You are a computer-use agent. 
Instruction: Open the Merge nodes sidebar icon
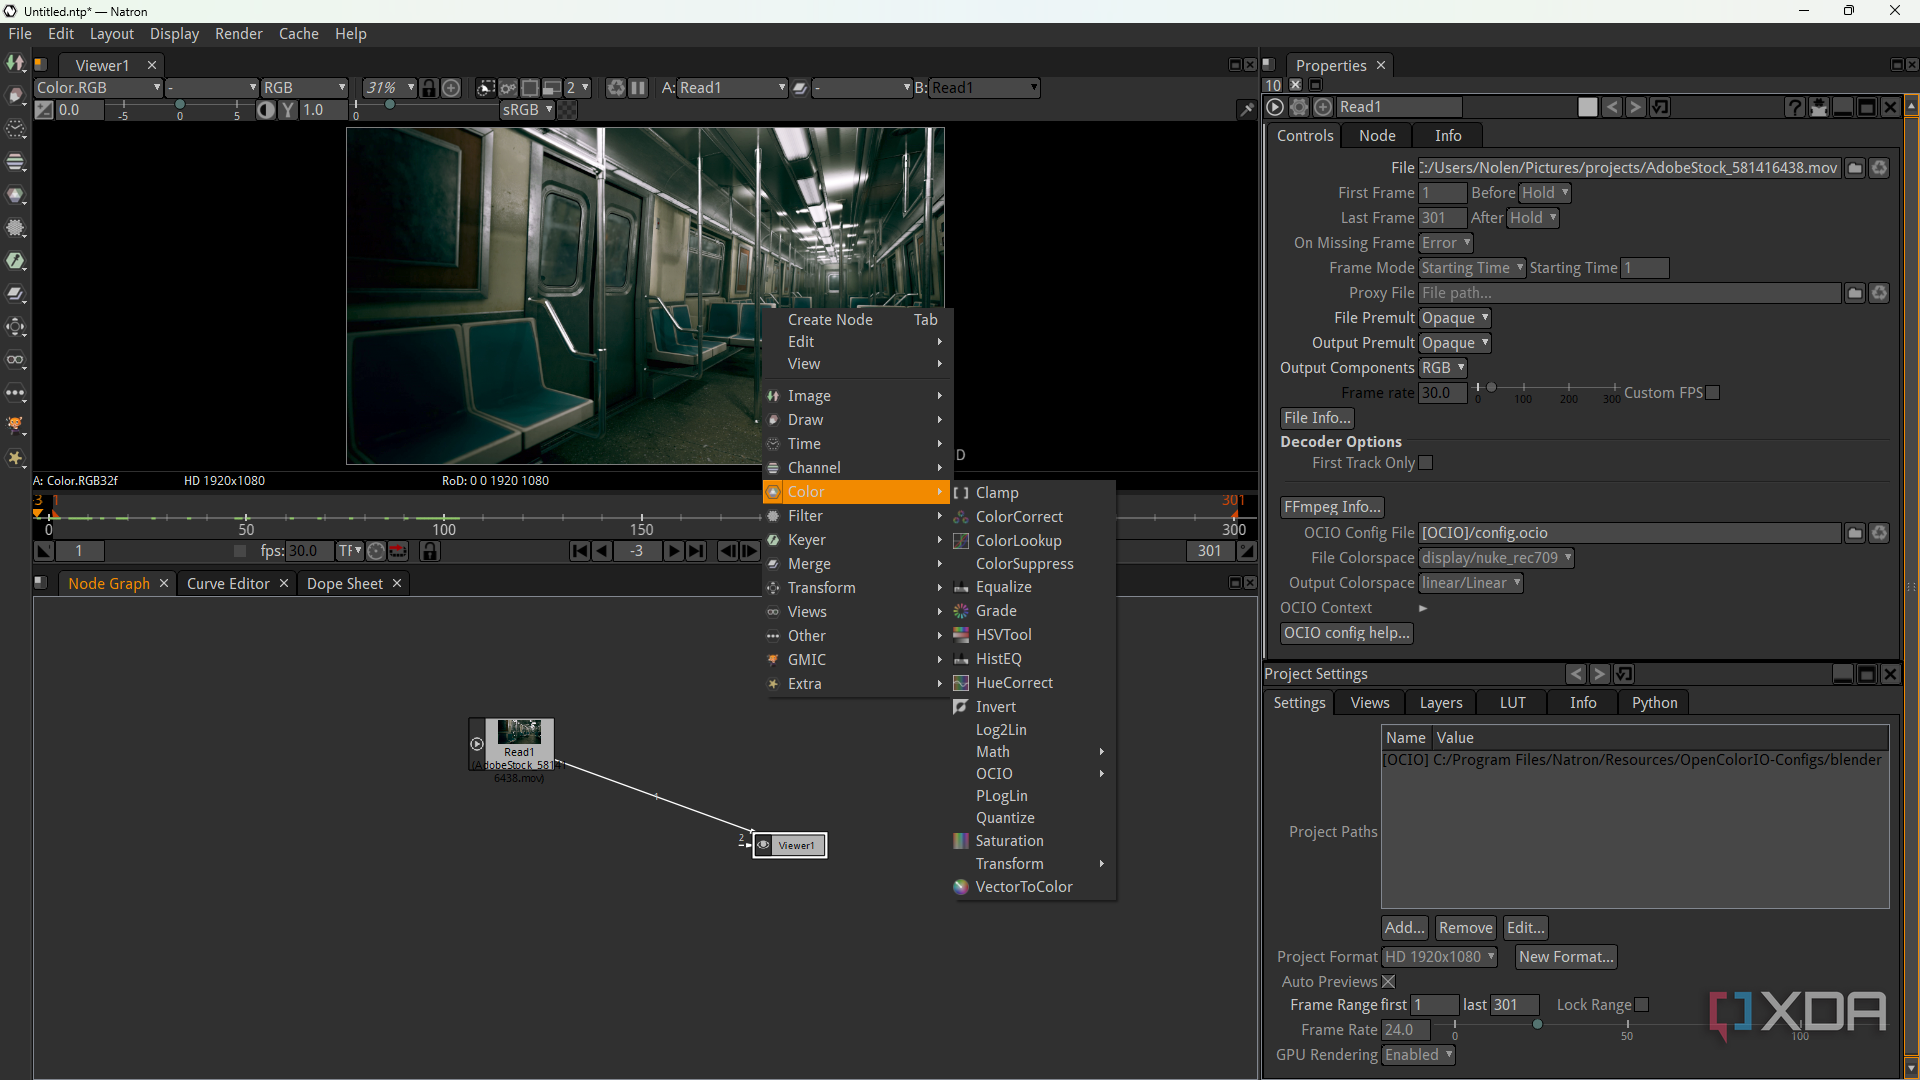tap(16, 294)
